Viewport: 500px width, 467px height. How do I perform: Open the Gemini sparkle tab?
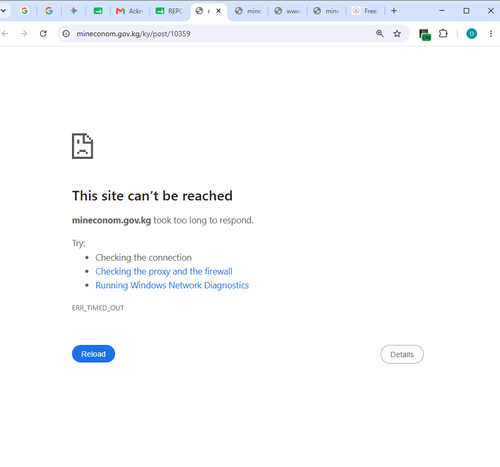(x=74, y=11)
